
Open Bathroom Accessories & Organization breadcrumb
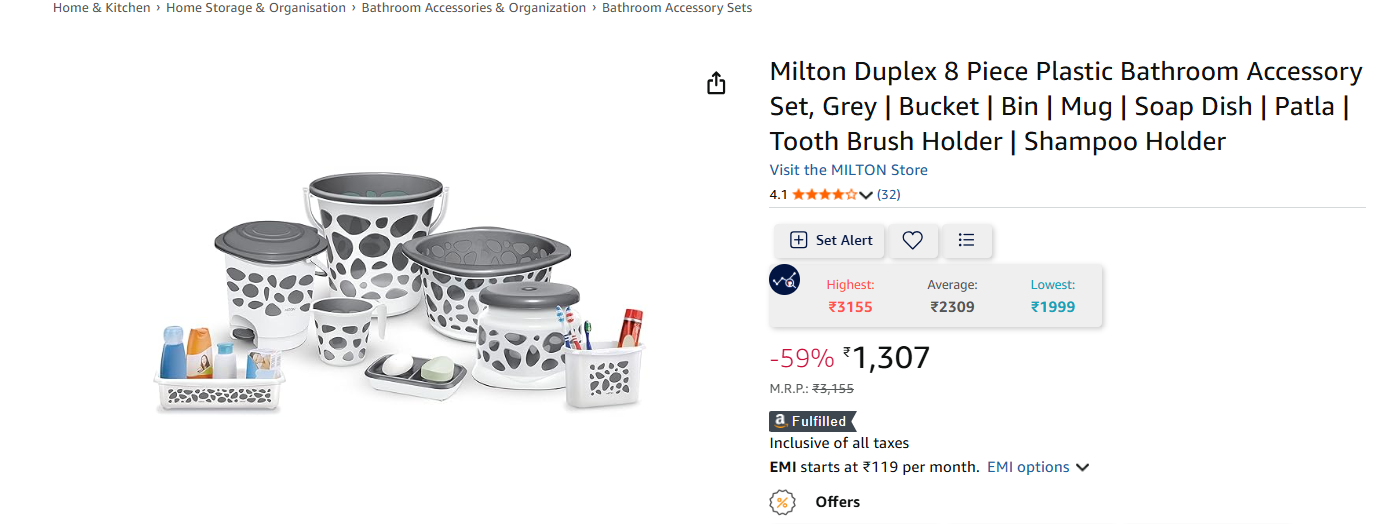coord(474,8)
